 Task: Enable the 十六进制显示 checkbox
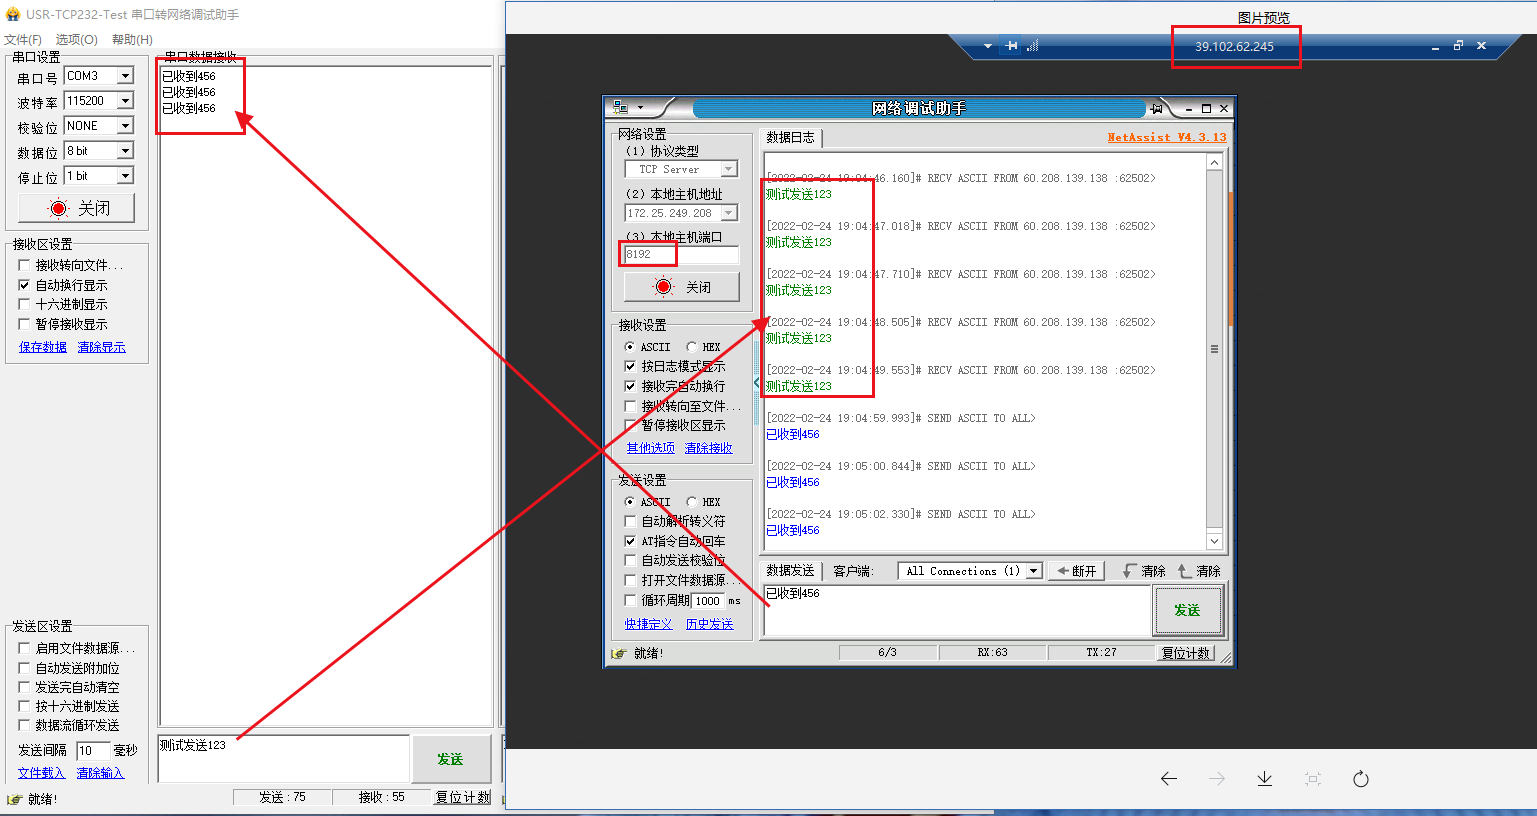tap(25, 304)
